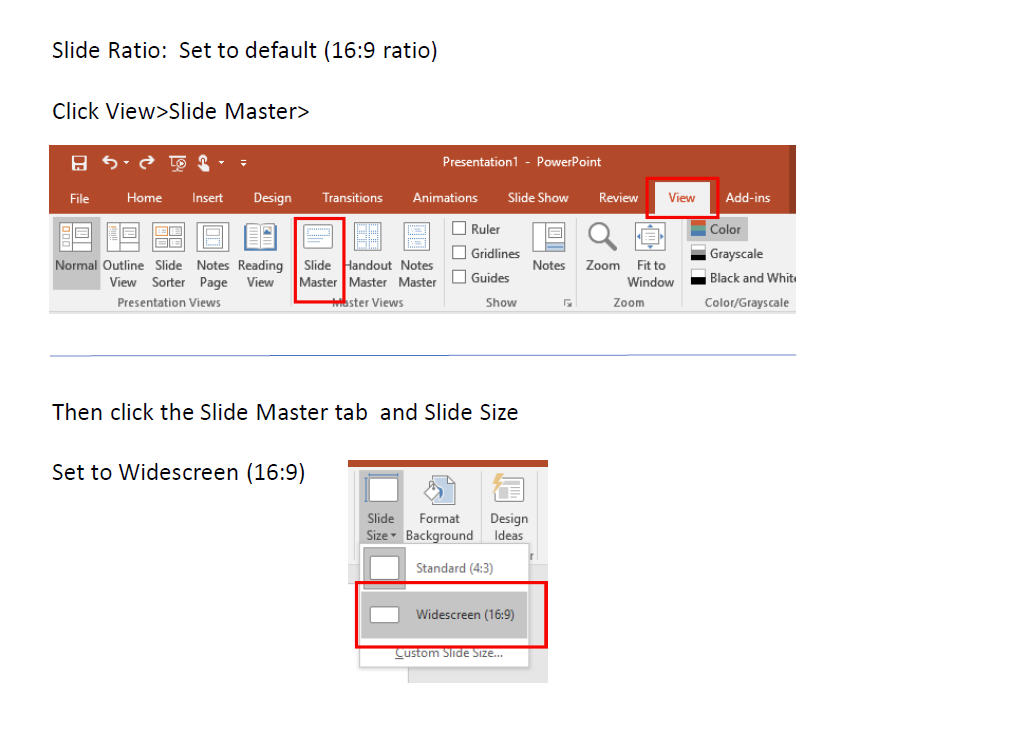Click the Zoom magnifier button
This screenshot has height=756, width=1011.
tap(602, 247)
